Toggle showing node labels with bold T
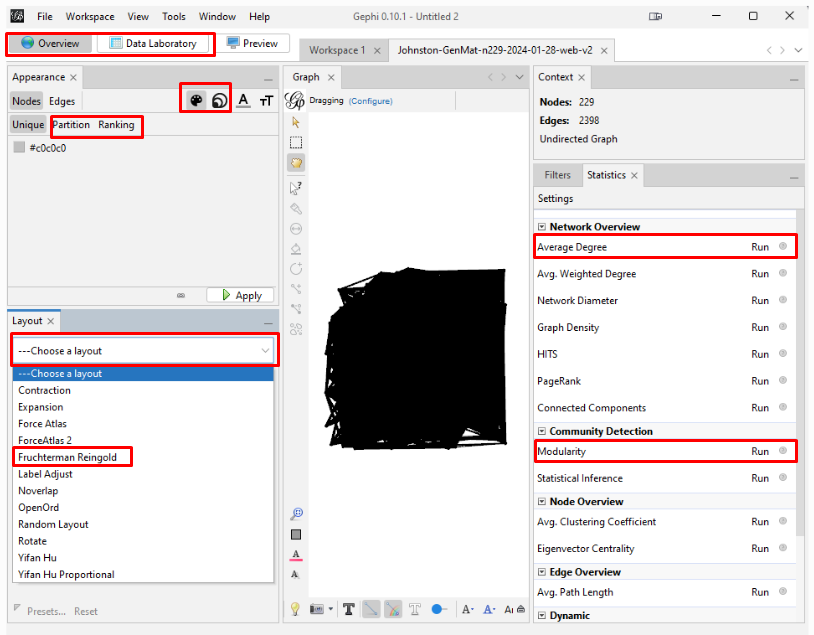Image resolution: width=814 pixels, height=635 pixels. pos(349,610)
